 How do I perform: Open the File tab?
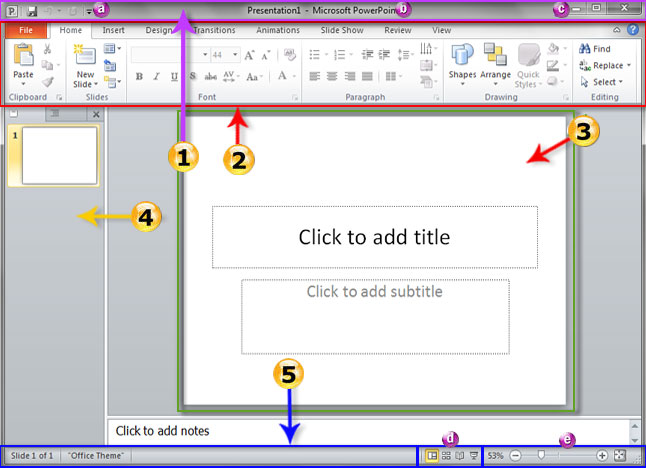click(26, 30)
